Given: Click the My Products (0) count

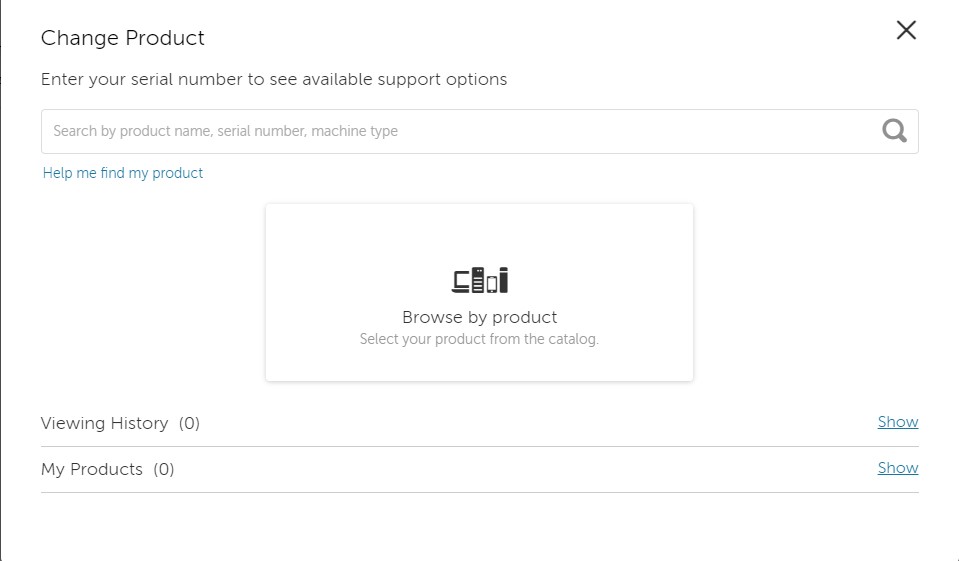Looking at the screenshot, I should click(x=164, y=469).
